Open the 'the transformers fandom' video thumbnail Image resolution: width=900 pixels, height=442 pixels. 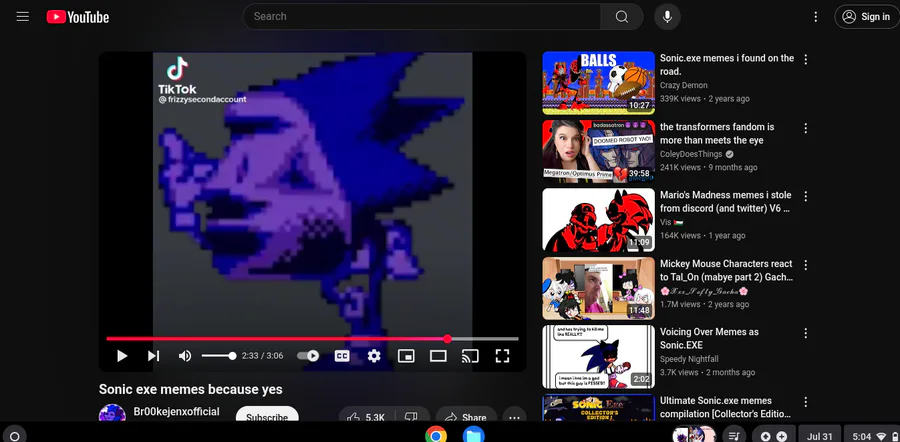598,152
